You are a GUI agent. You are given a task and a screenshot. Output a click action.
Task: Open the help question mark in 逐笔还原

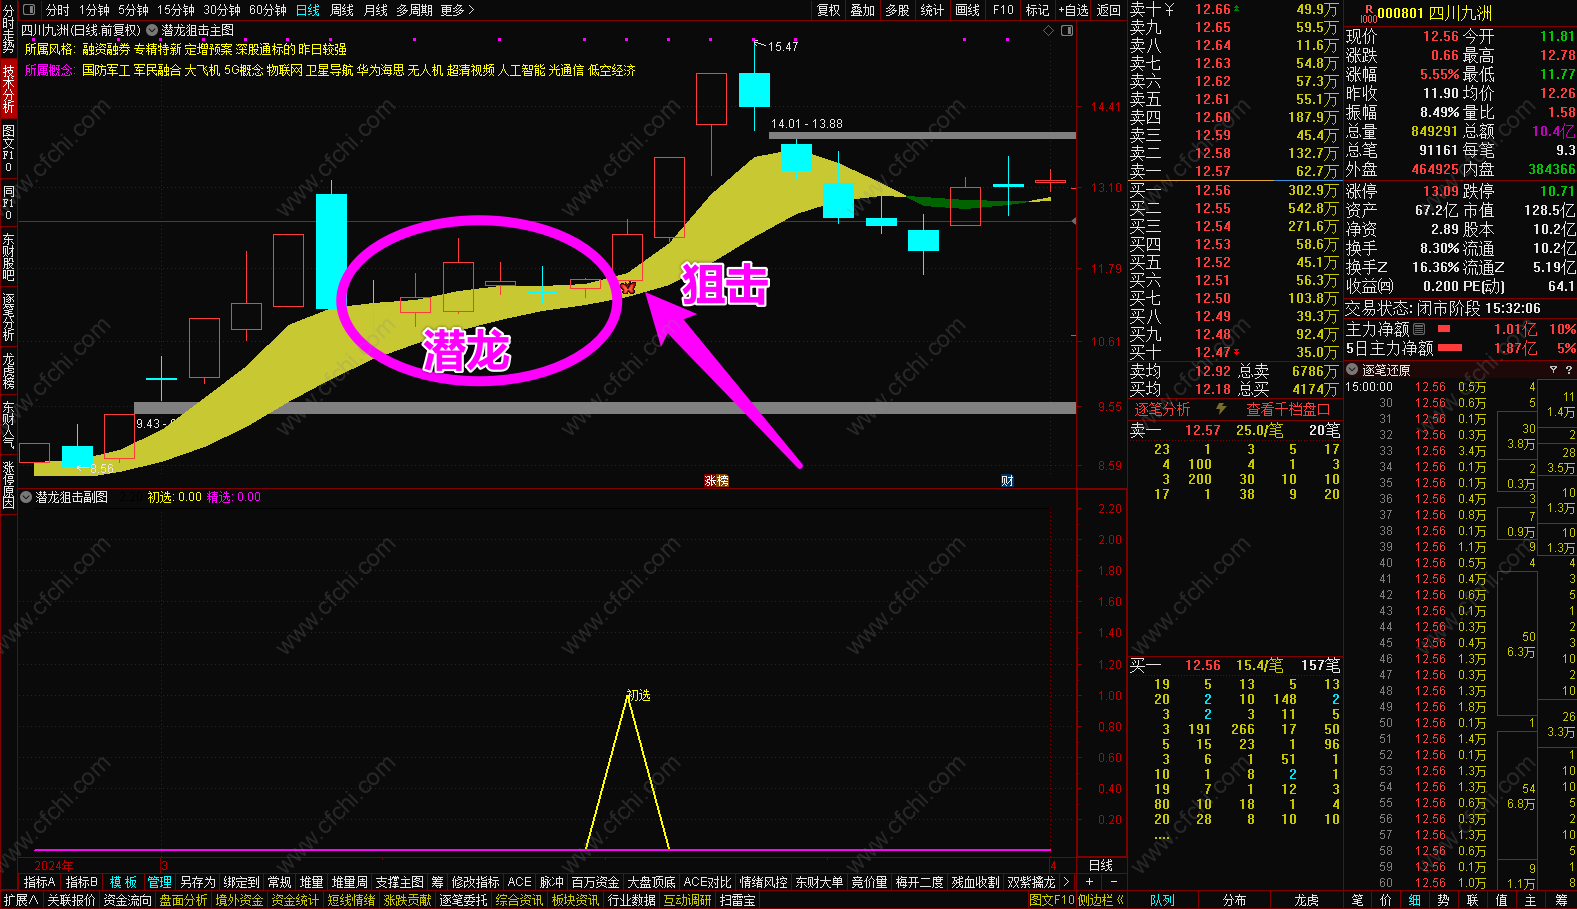1569,370
